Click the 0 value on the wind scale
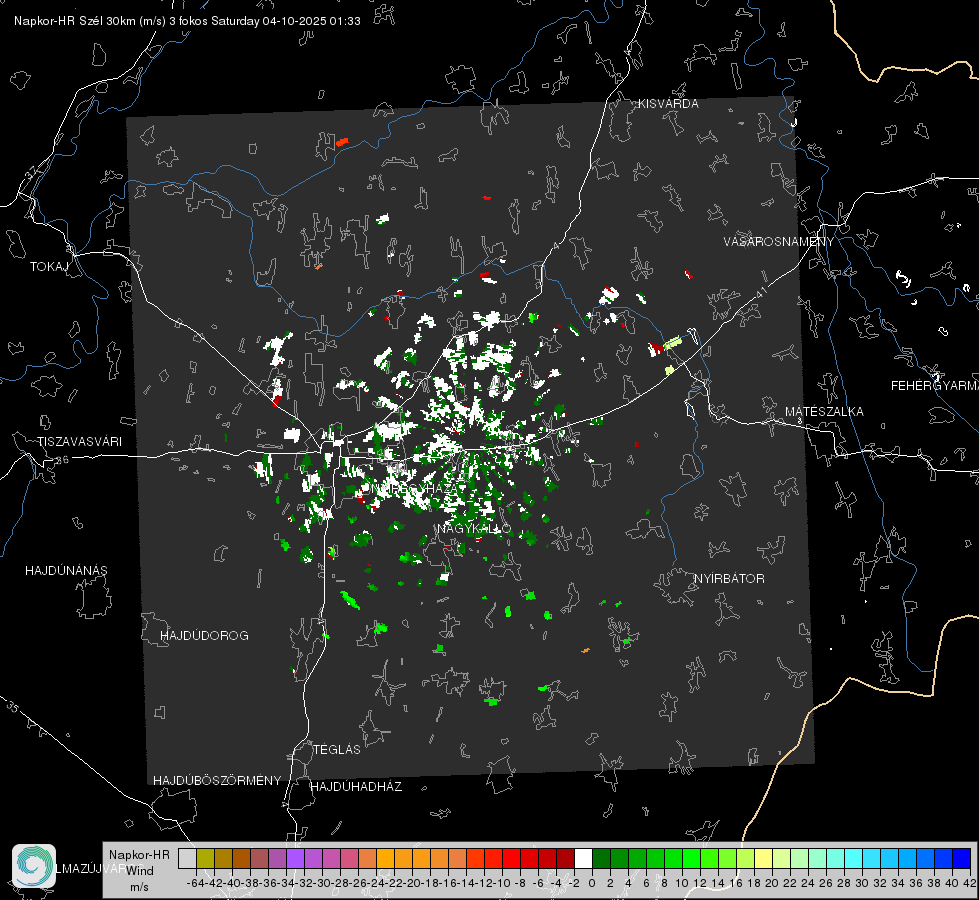 [592, 883]
